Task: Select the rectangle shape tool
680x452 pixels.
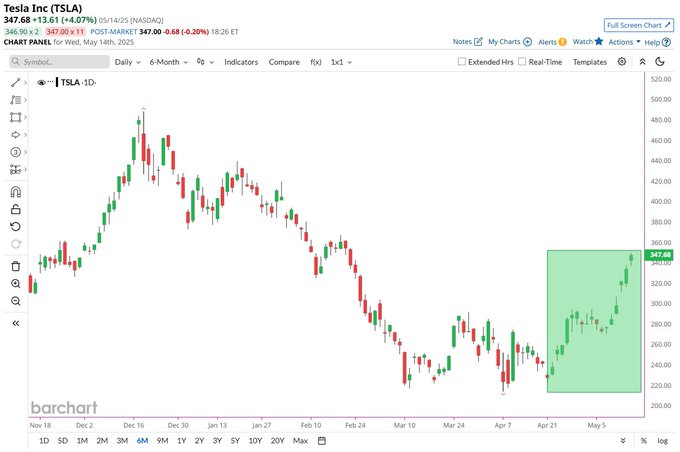Action: coord(15,117)
